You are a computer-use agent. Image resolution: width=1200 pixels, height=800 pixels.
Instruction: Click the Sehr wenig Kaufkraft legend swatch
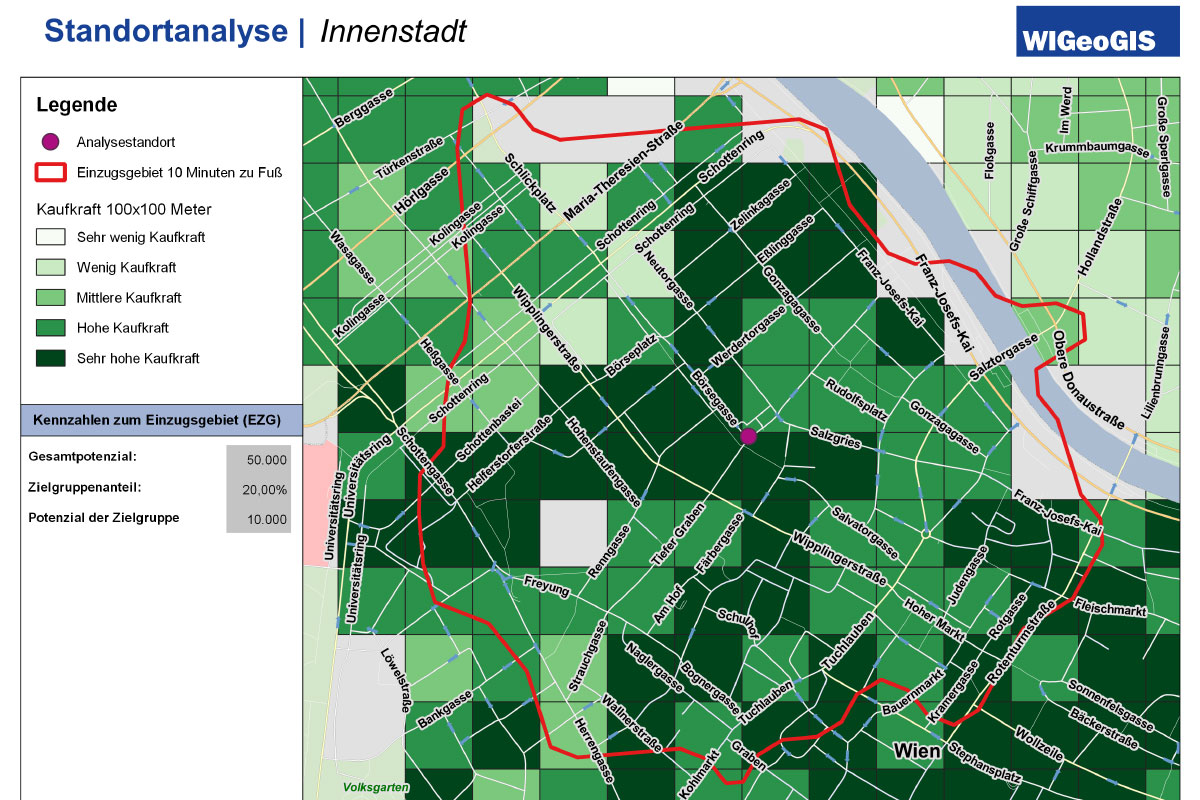coord(51,238)
